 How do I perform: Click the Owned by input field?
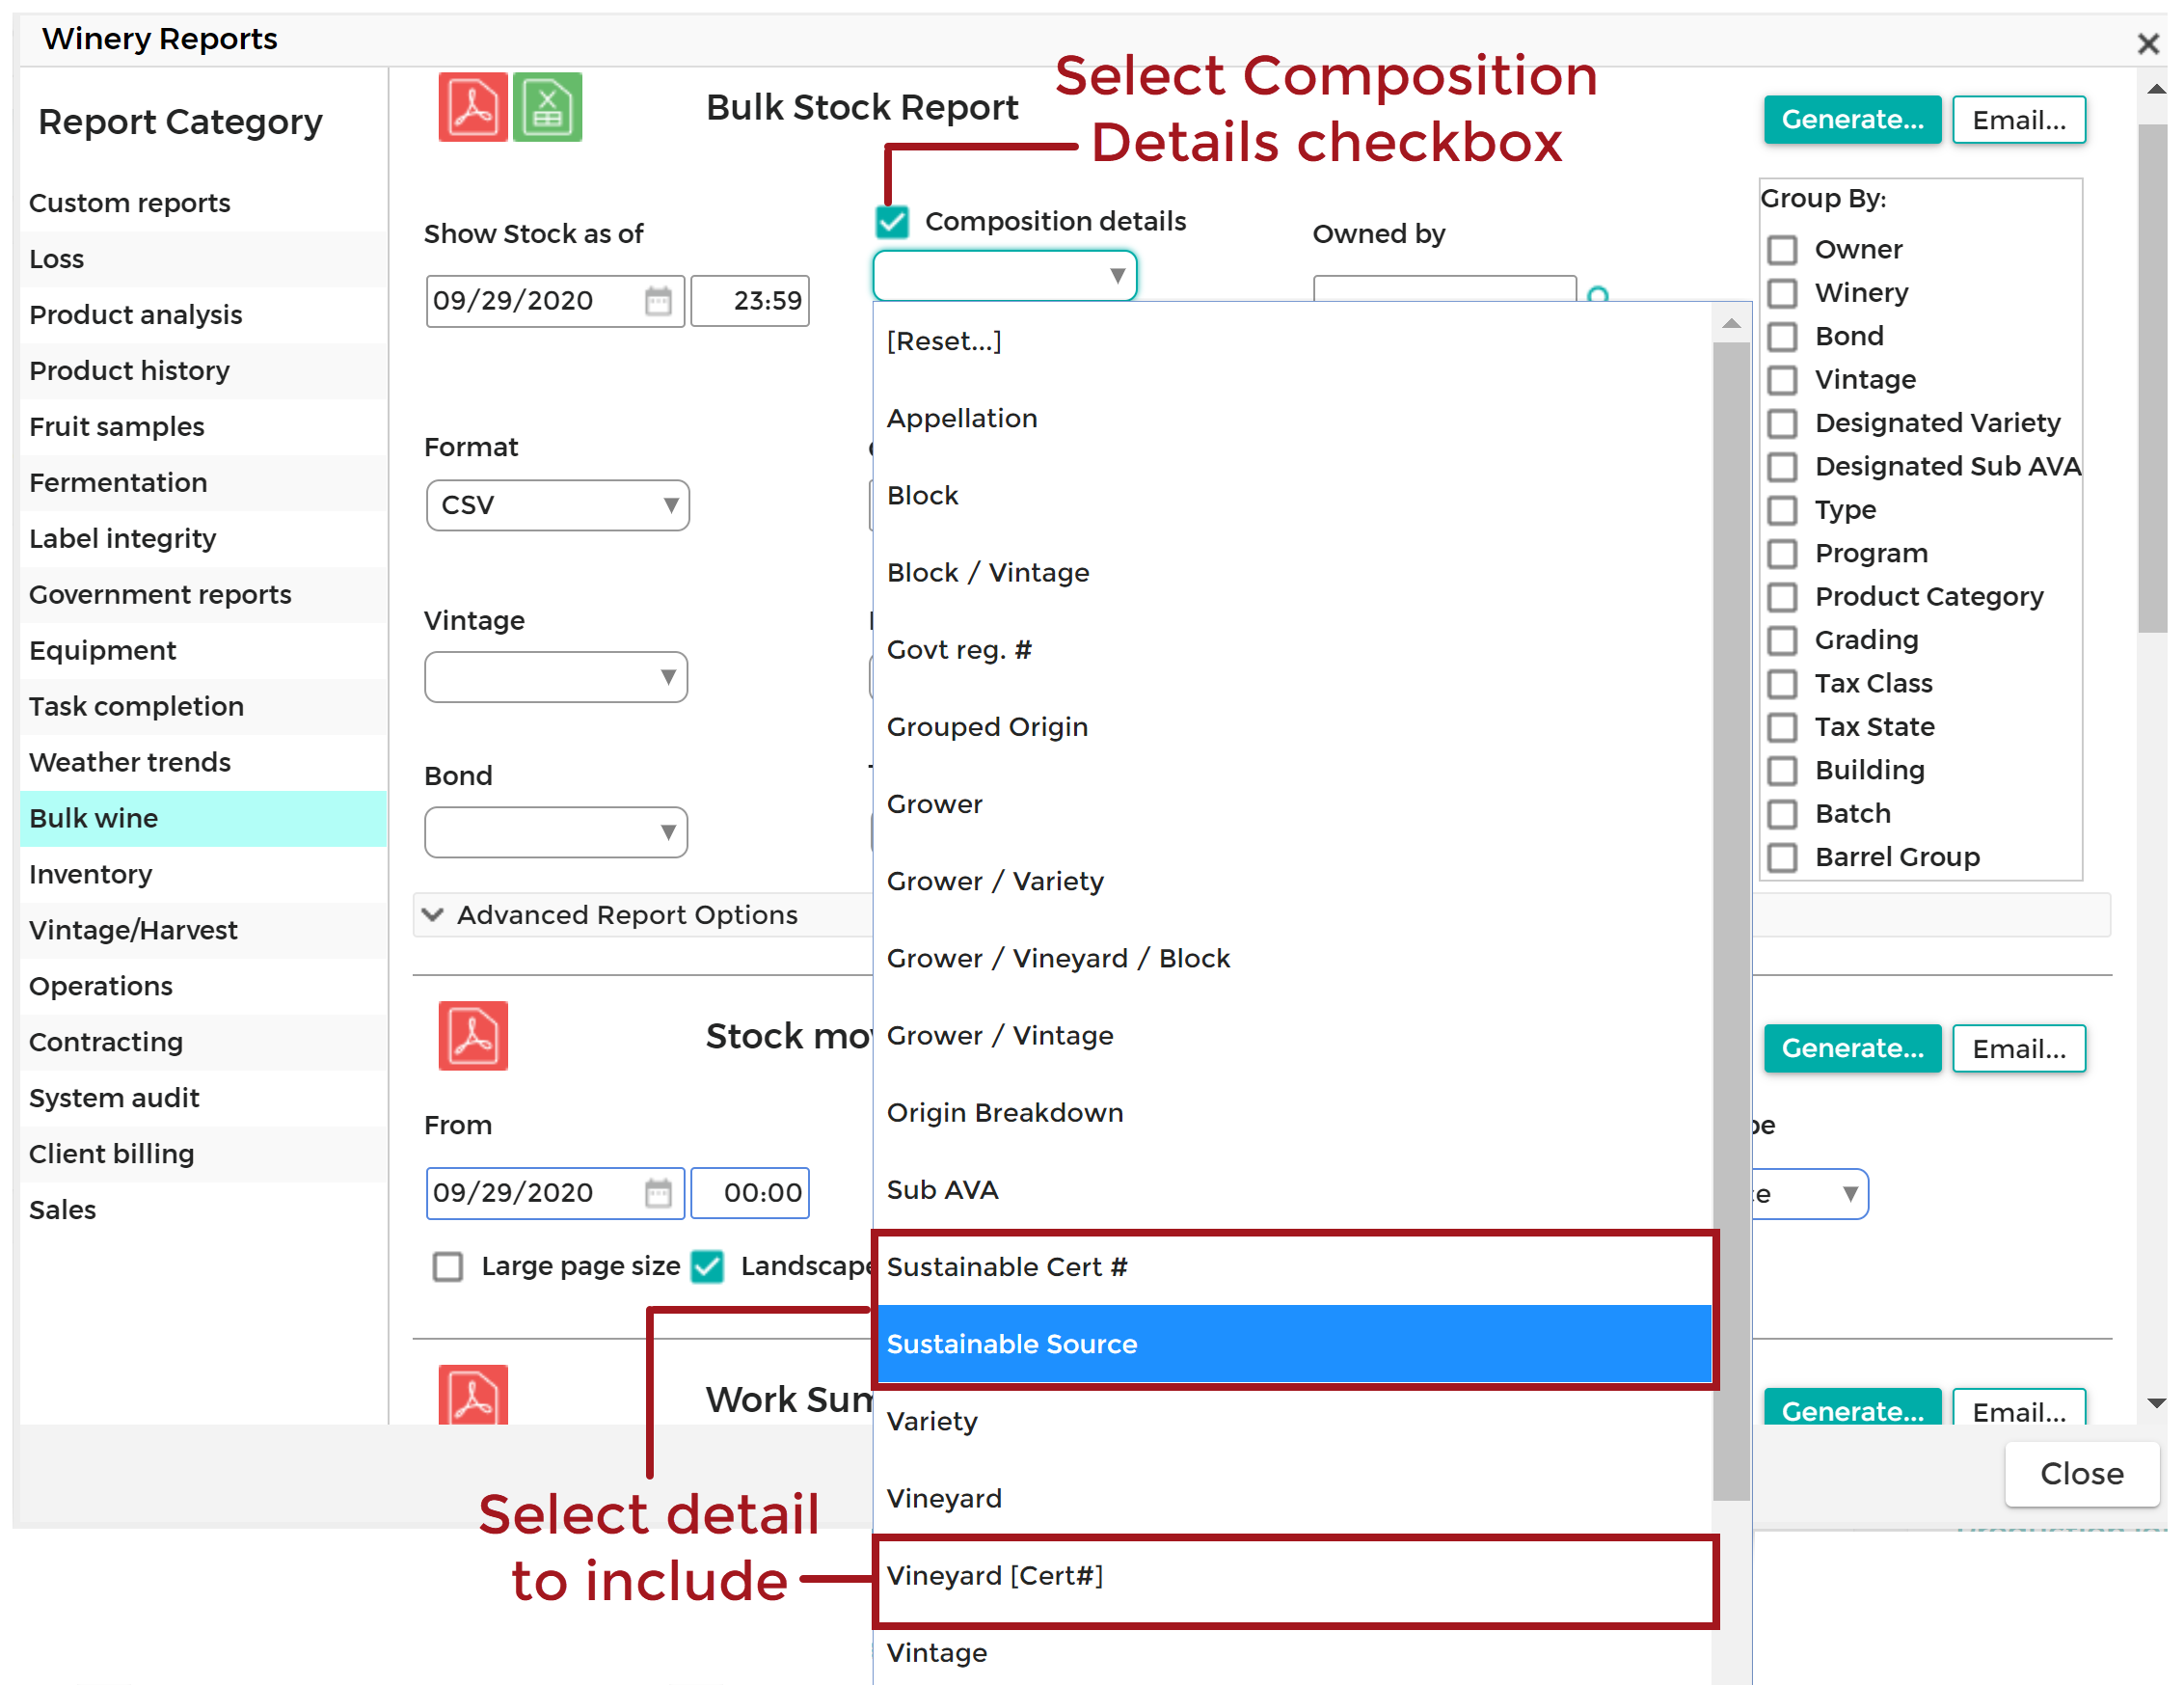tap(1444, 288)
